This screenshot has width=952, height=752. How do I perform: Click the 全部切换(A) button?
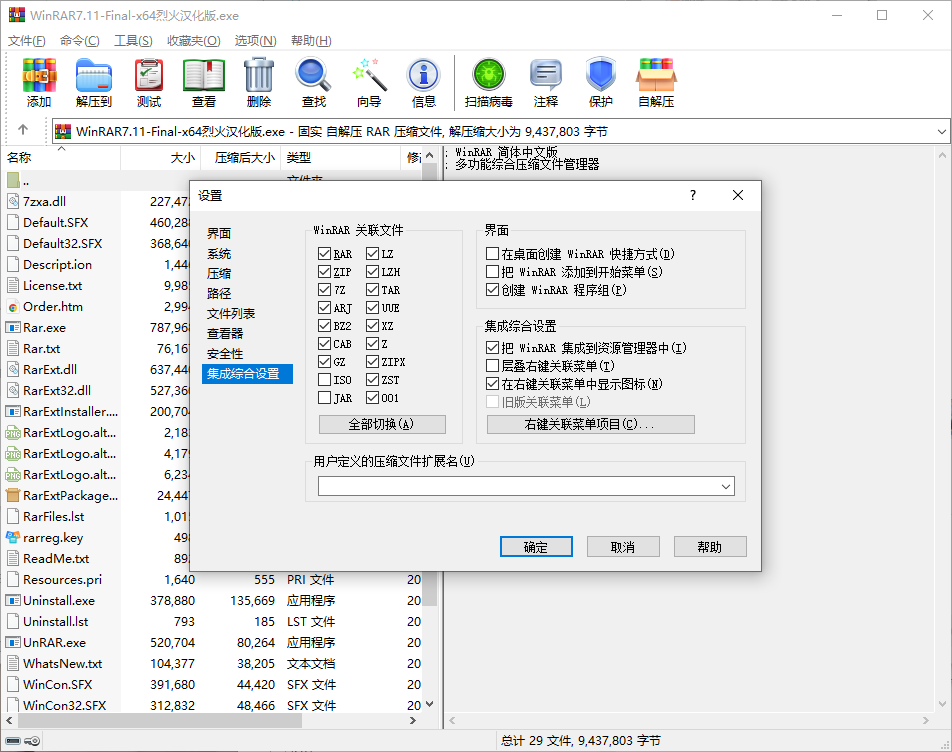[382, 424]
